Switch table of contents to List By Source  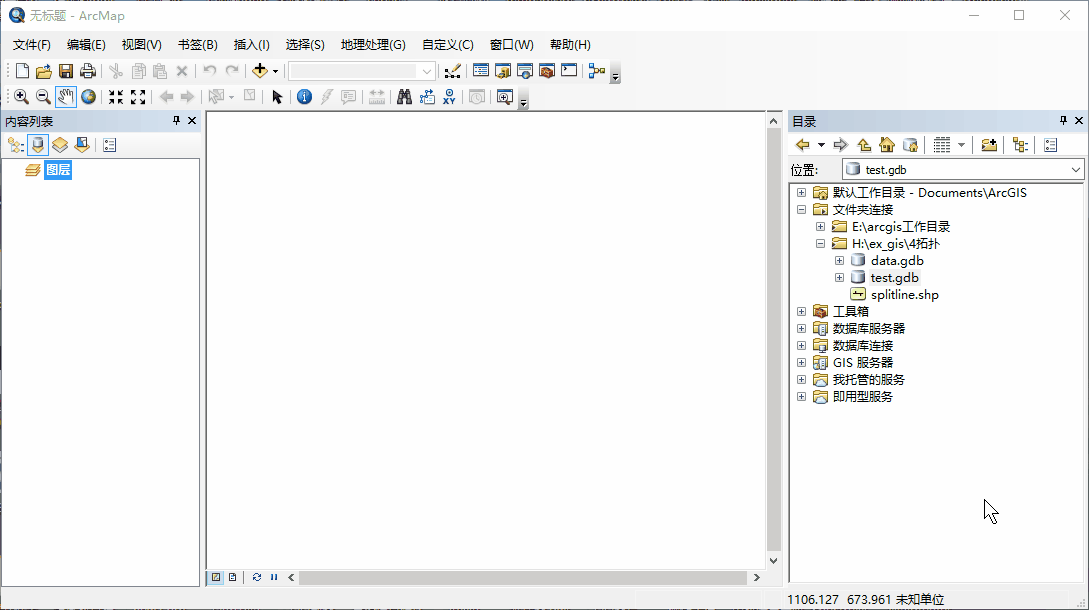click(38, 145)
